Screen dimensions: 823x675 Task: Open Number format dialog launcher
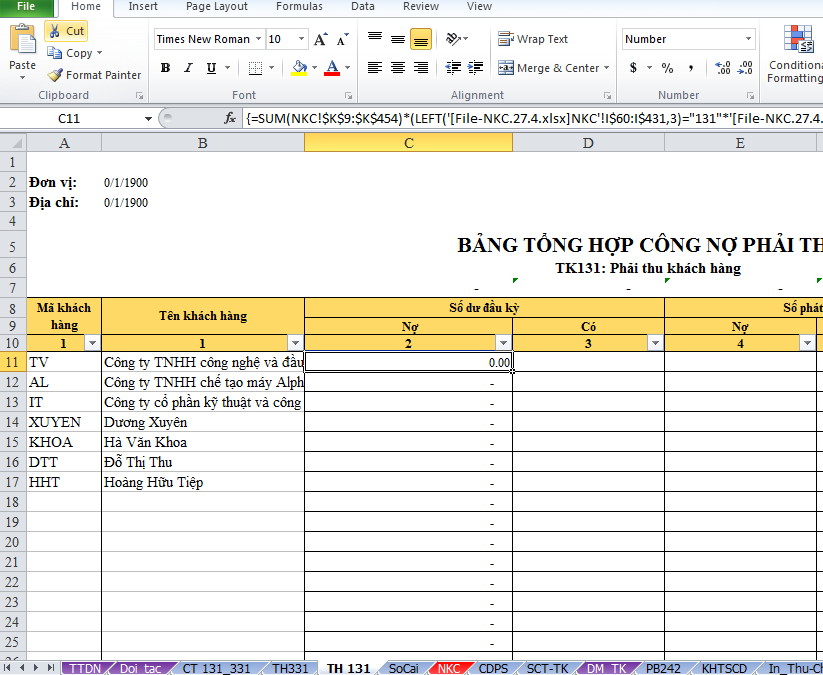pos(750,96)
